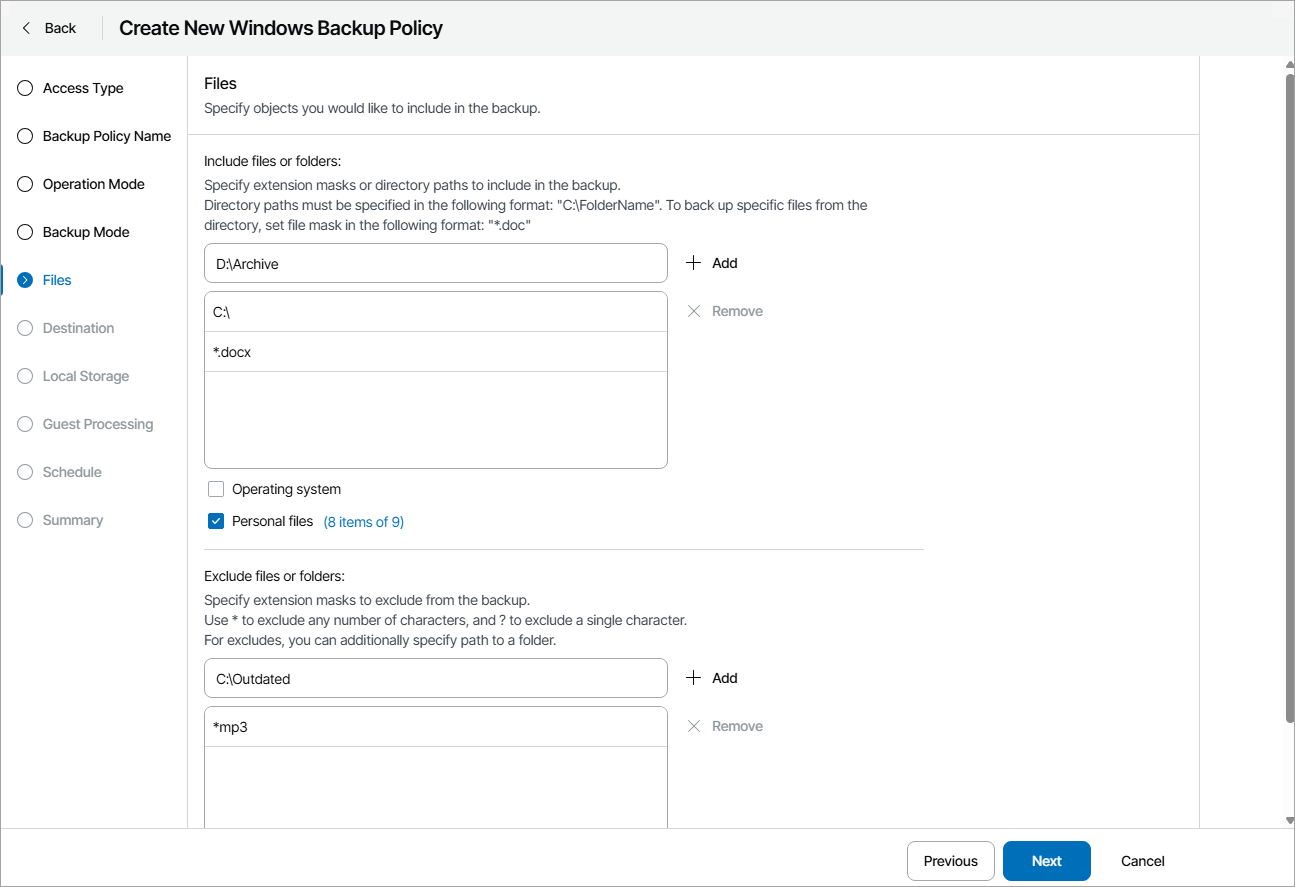Select the C:\ entry in include list

435,312
